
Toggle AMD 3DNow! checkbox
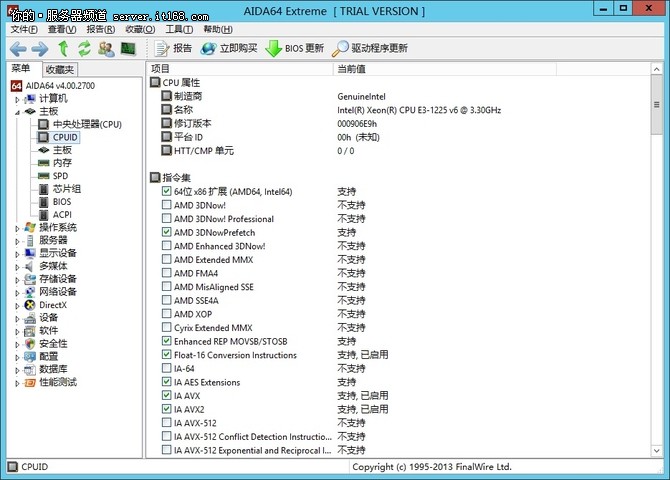pyautogui.click(x=167, y=205)
